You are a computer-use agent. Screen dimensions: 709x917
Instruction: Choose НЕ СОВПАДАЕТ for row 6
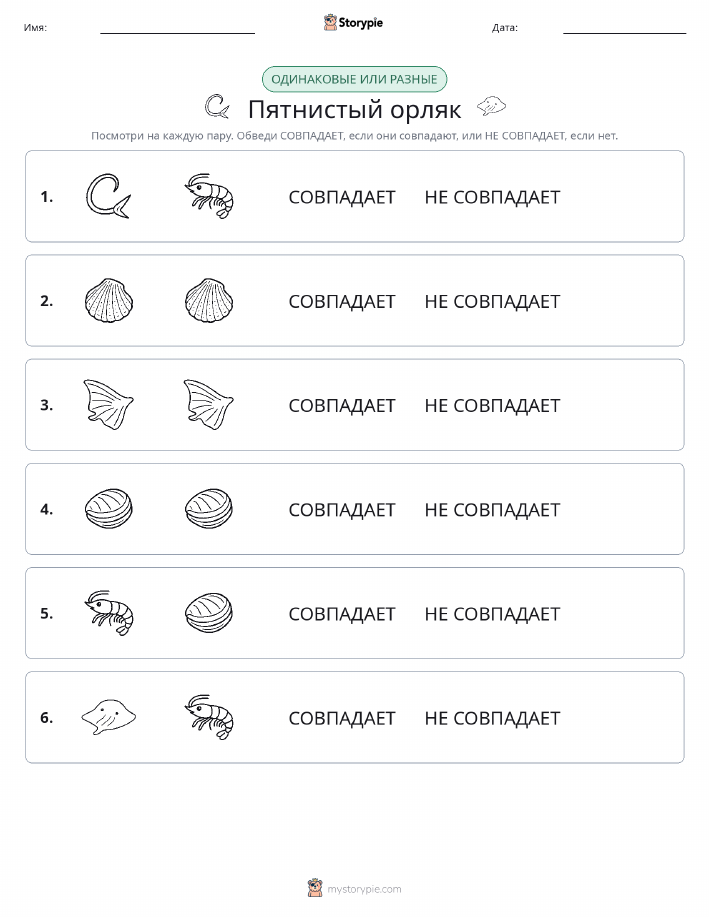pos(492,718)
